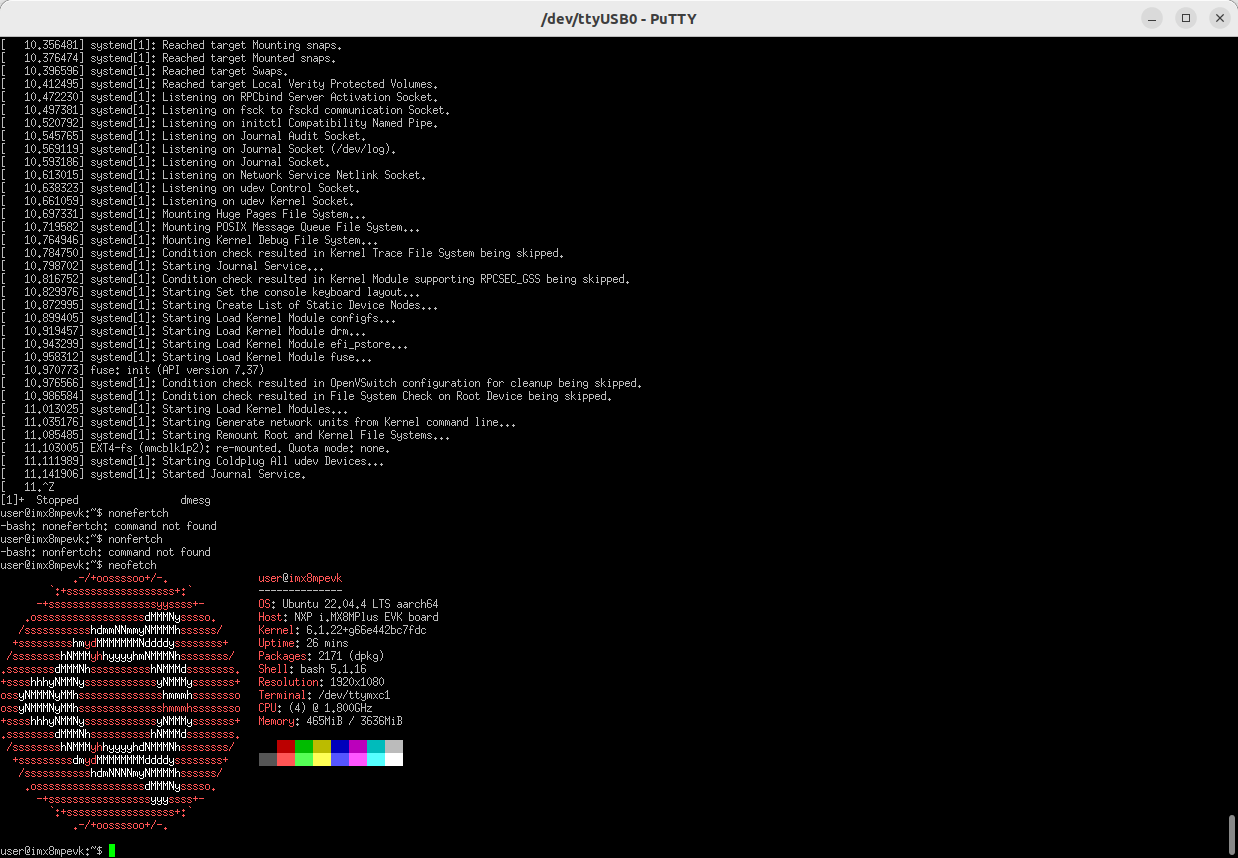Click the green block cursor at the prompt
The height and width of the screenshot is (858, 1238).
pyautogui.click(x=113, y=851)
